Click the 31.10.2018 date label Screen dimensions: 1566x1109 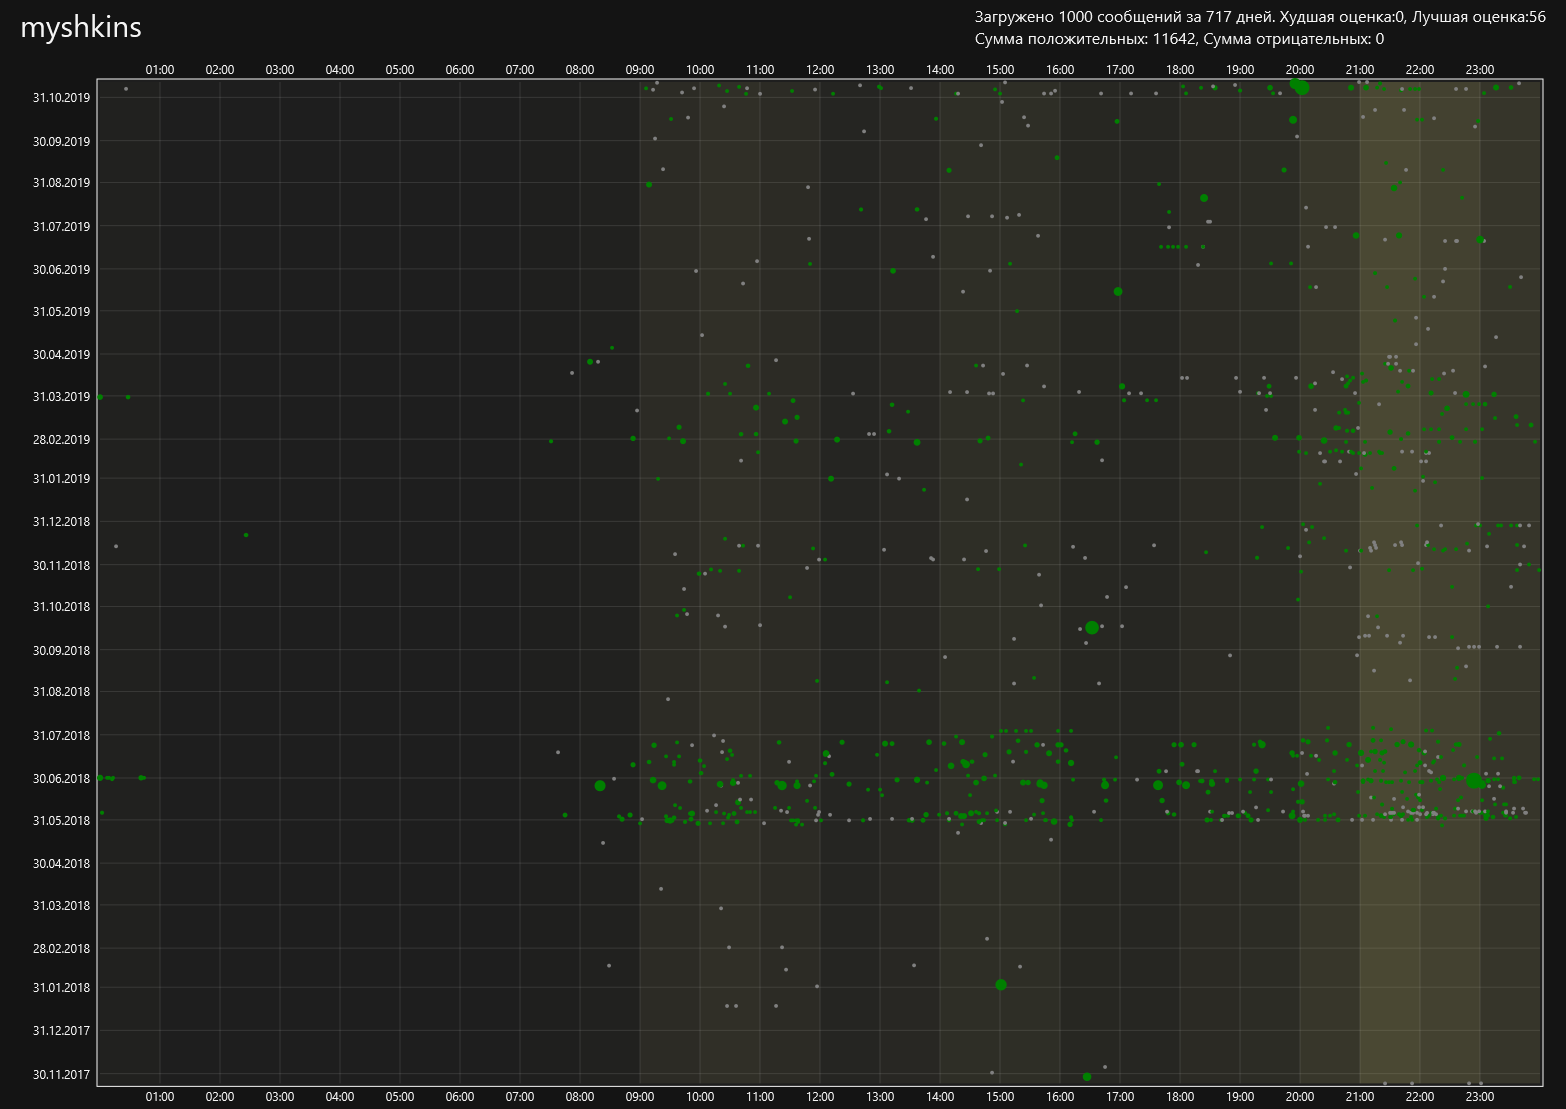61,606
